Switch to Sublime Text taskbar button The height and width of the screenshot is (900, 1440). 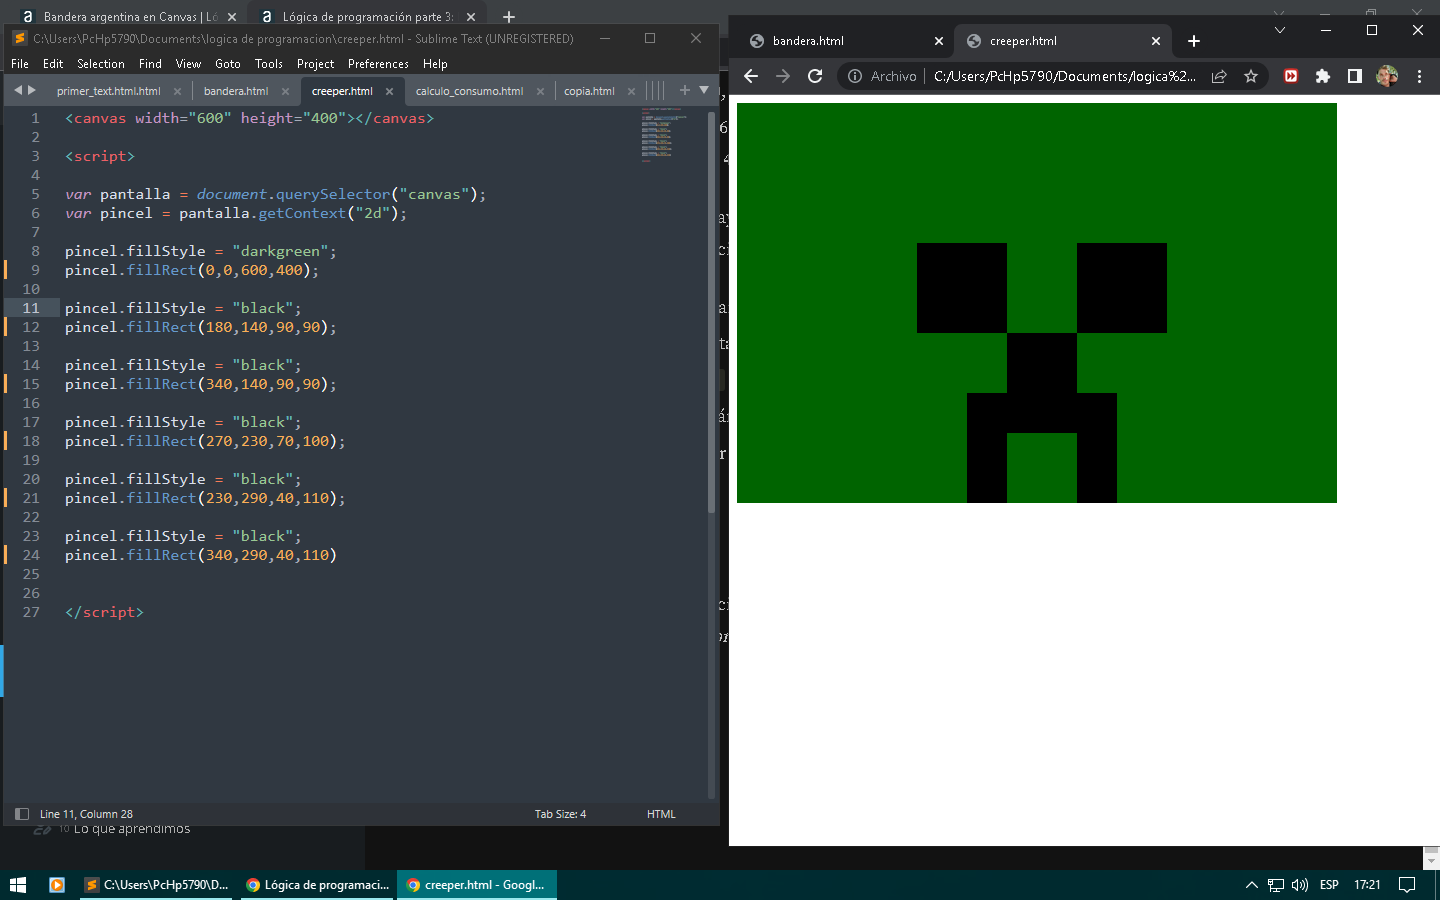[x=156, y=885]
